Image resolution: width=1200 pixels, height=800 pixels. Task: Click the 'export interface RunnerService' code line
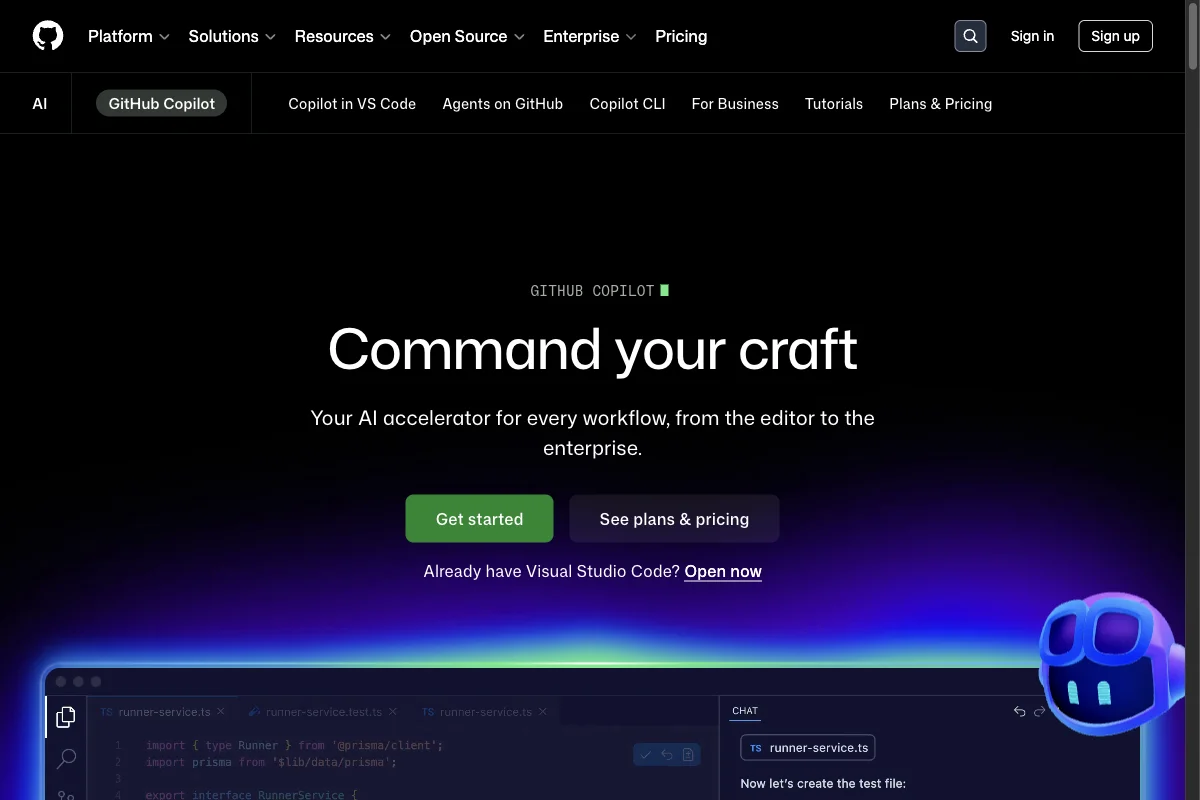click(x=251, y=795)
